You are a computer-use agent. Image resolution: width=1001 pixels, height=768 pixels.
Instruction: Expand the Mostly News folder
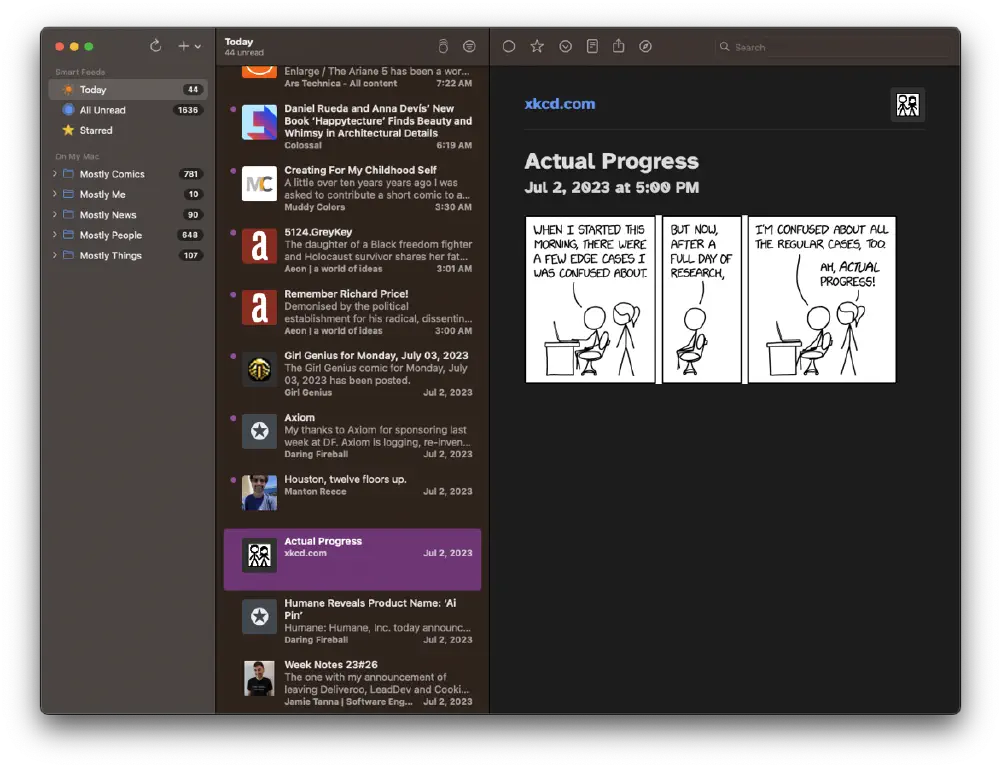54,215
